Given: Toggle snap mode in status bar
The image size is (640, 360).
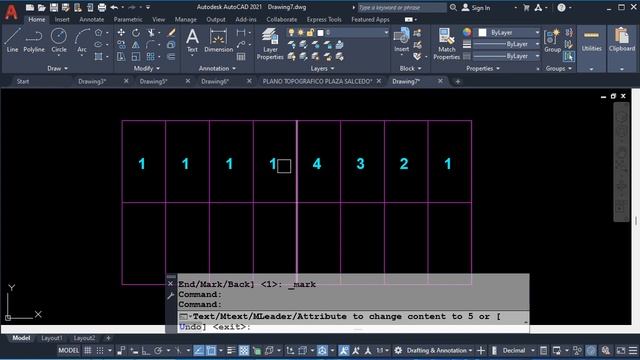Looking at the screenshot, I should coord(100,350).
